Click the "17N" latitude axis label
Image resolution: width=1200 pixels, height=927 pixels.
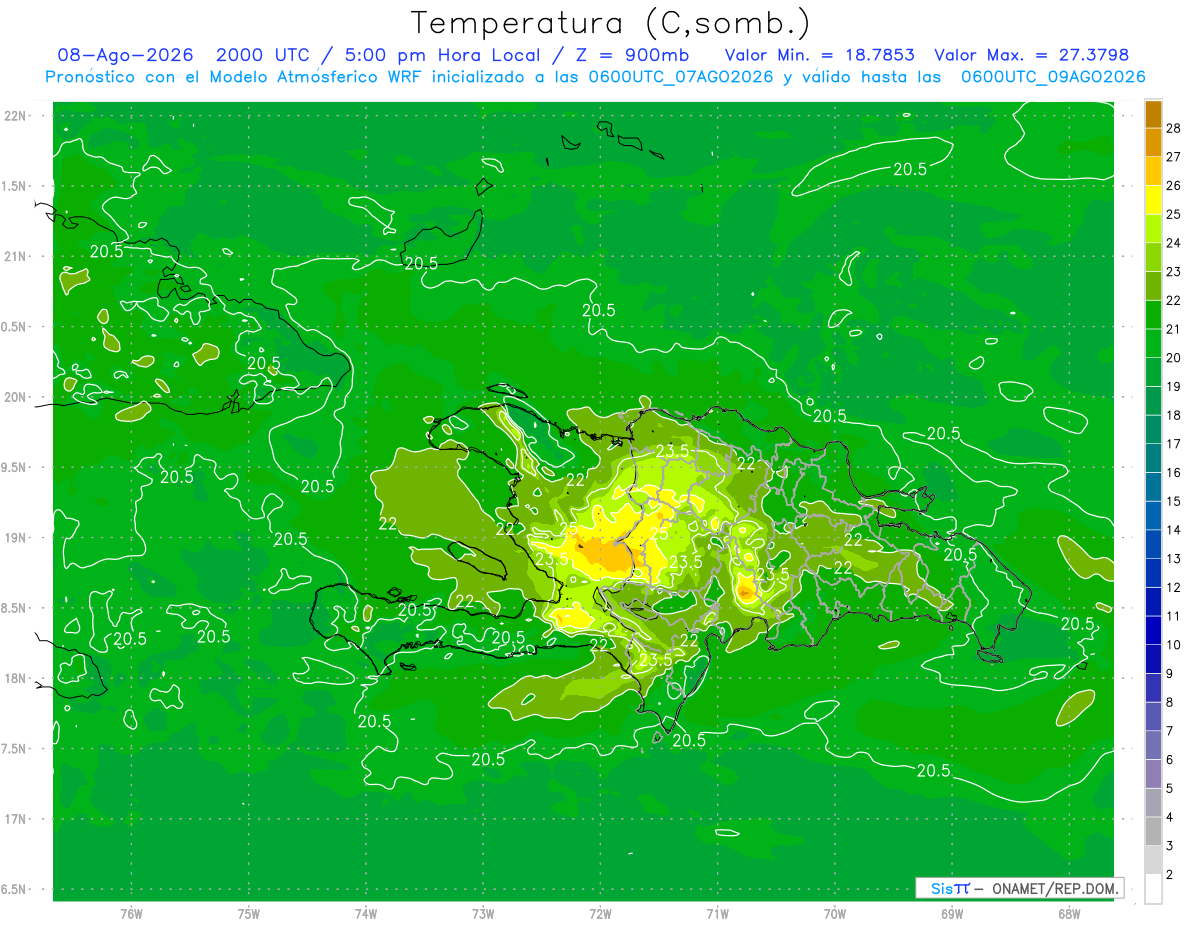[16, 819]
